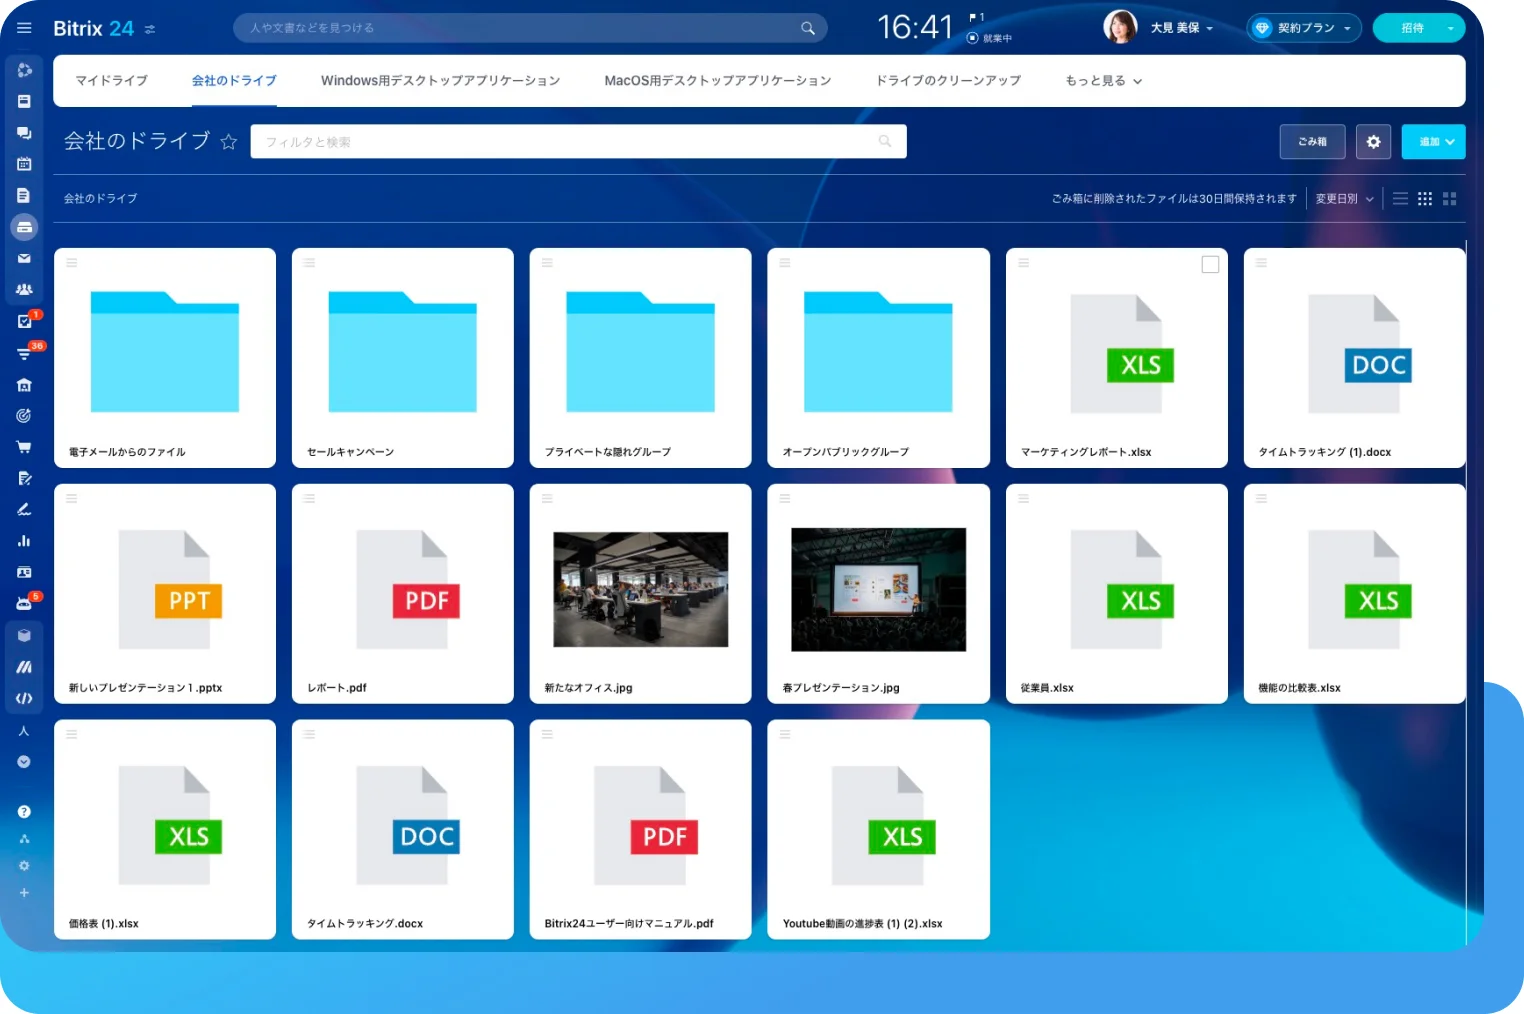Click the mail envelope icon in sidebar
Image resolution: width=1524 pixels, height=1014 pixels.
pos(24,259)
